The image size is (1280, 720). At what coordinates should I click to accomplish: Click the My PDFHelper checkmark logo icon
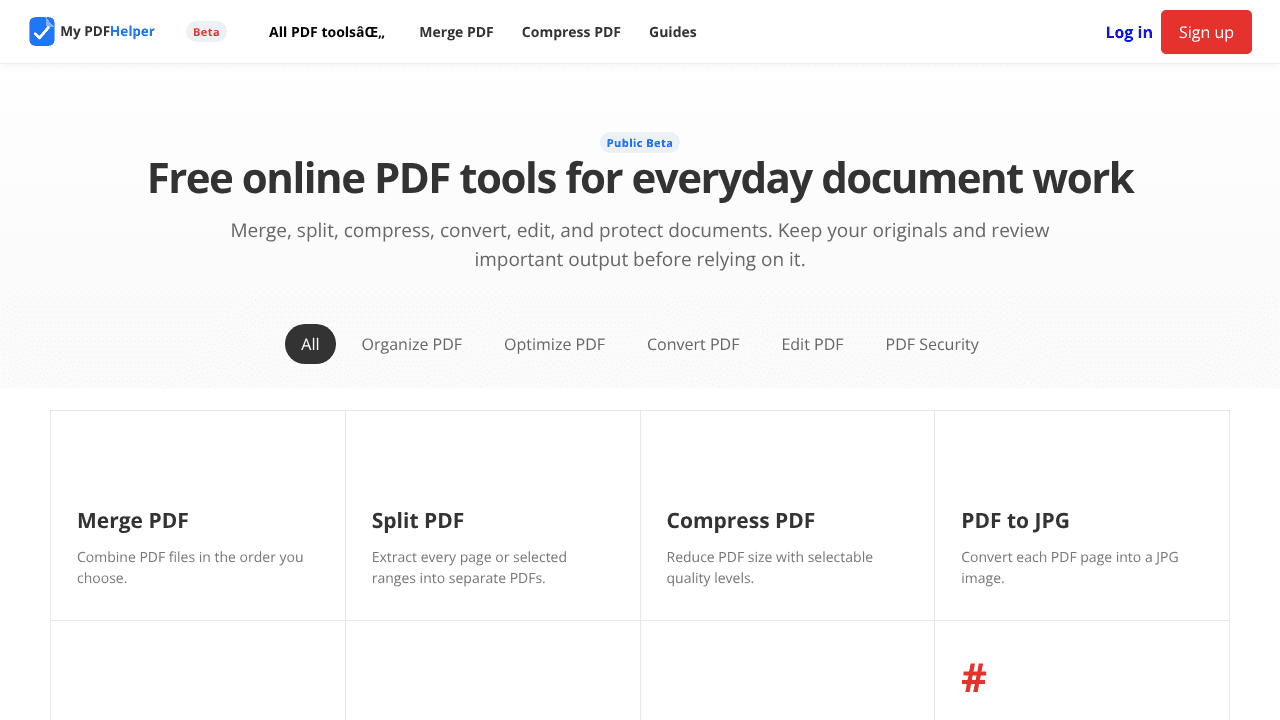click(42, 32)
